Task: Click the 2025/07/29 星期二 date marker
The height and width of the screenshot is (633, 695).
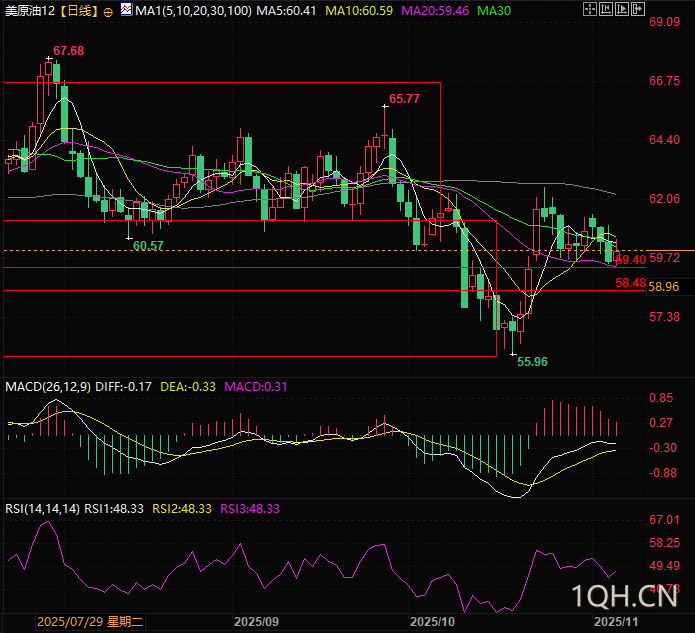Action: point(90,621)
